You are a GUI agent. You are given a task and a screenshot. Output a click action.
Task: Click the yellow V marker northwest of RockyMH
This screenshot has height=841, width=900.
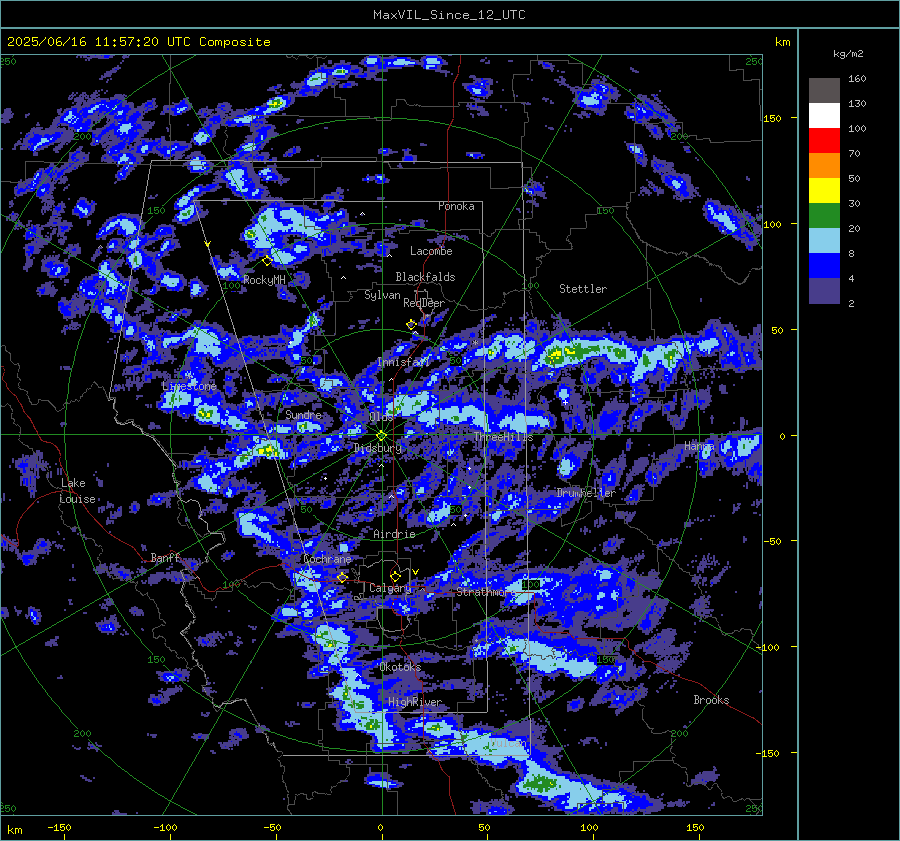(207, 244)
